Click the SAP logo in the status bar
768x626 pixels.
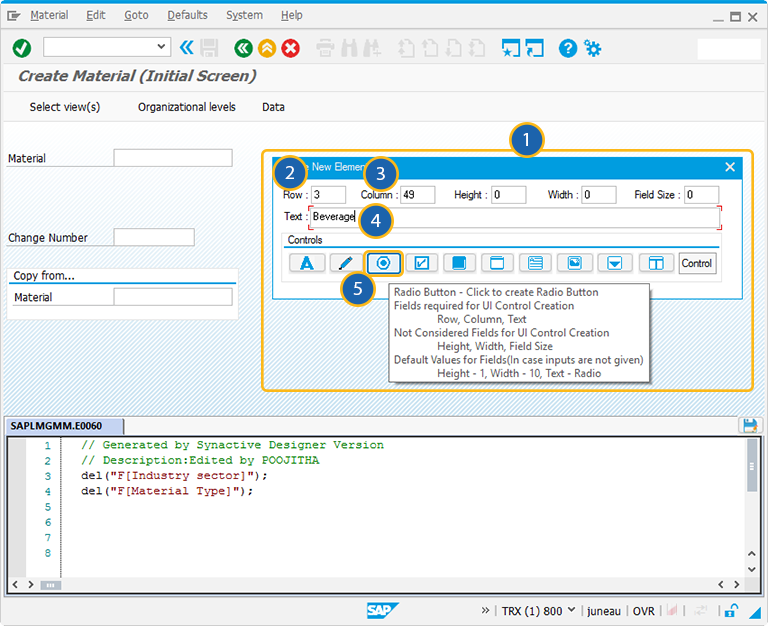point(383,610)
